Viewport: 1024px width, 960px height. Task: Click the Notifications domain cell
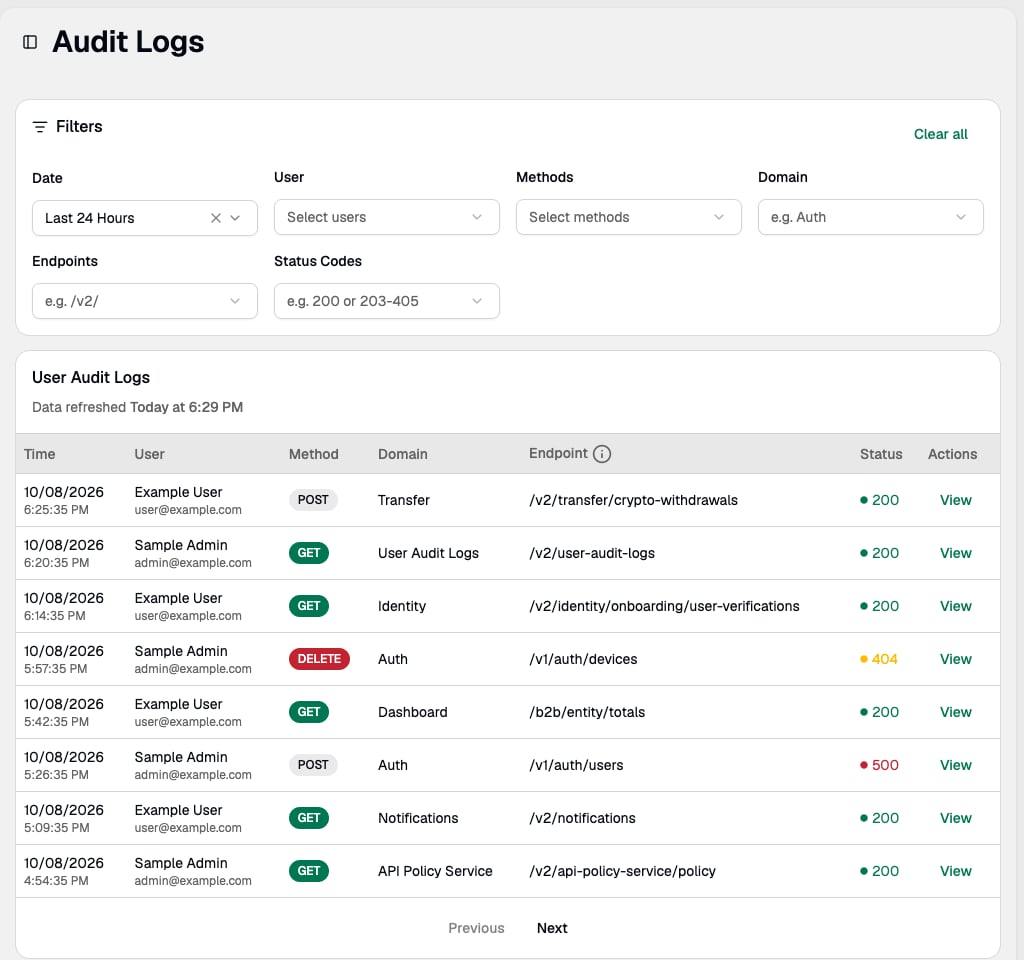tap(418, 818)
